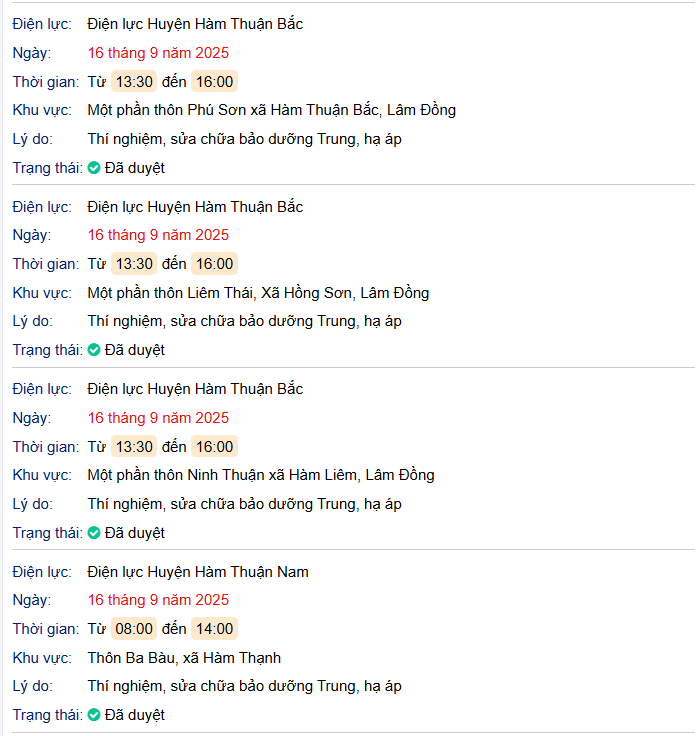Click the 16:00 time badge in the Liêm Thái entry
698x736 pixels.
(214, 264)
